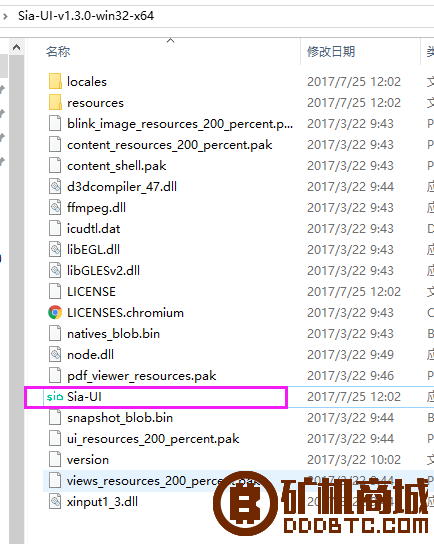Click the locales folder icon
434x544 pixels.
[x=55, y=82]
